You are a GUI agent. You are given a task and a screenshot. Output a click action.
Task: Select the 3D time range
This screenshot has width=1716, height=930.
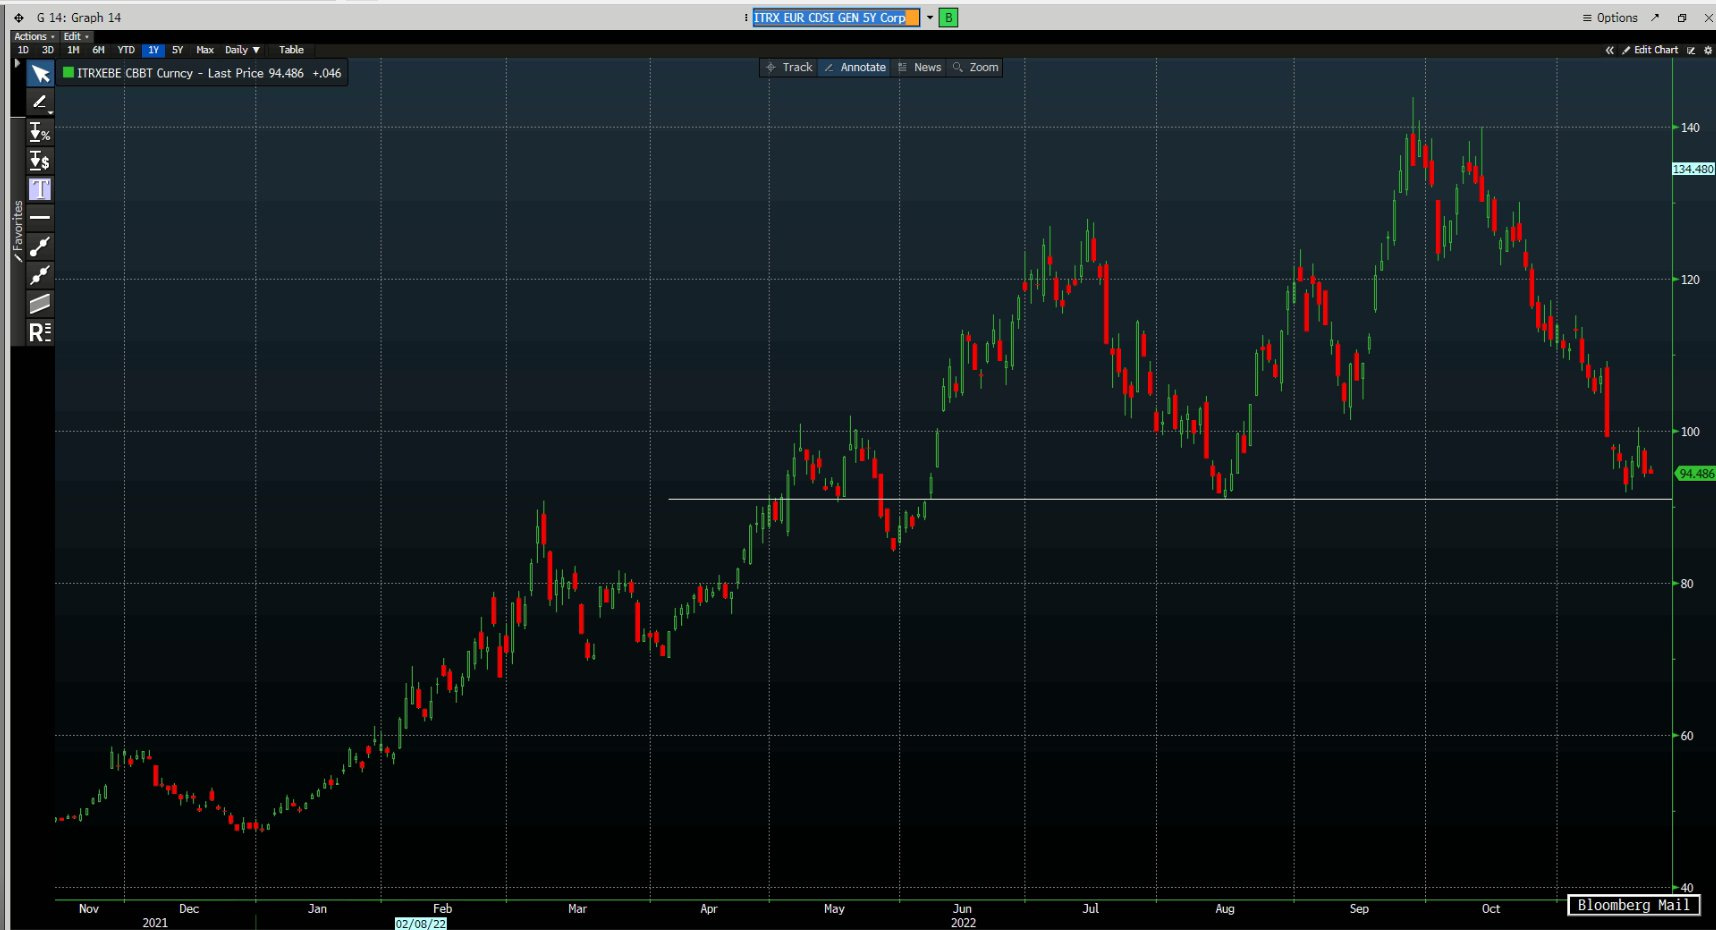pos(47,50)
